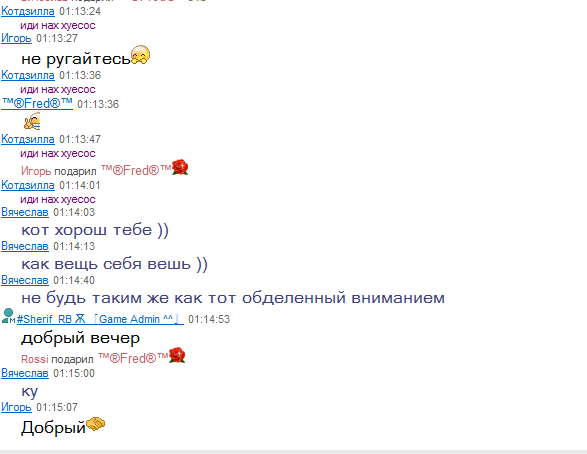Click the rose gift icon from Игорь
Viewport: 587px width, 454px height.
(x=180, y=167)
